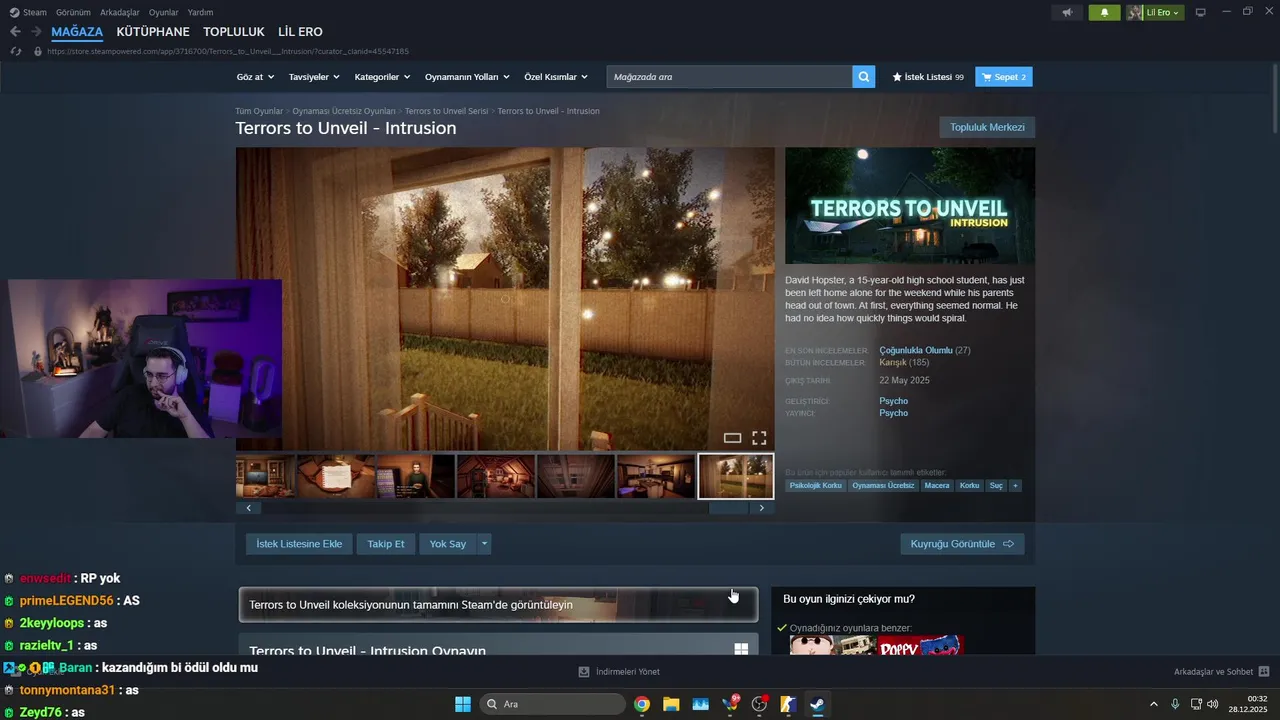
Task: Open the Arkadaşlar menu
Action: pyautogui.click(x=120, y=12)
